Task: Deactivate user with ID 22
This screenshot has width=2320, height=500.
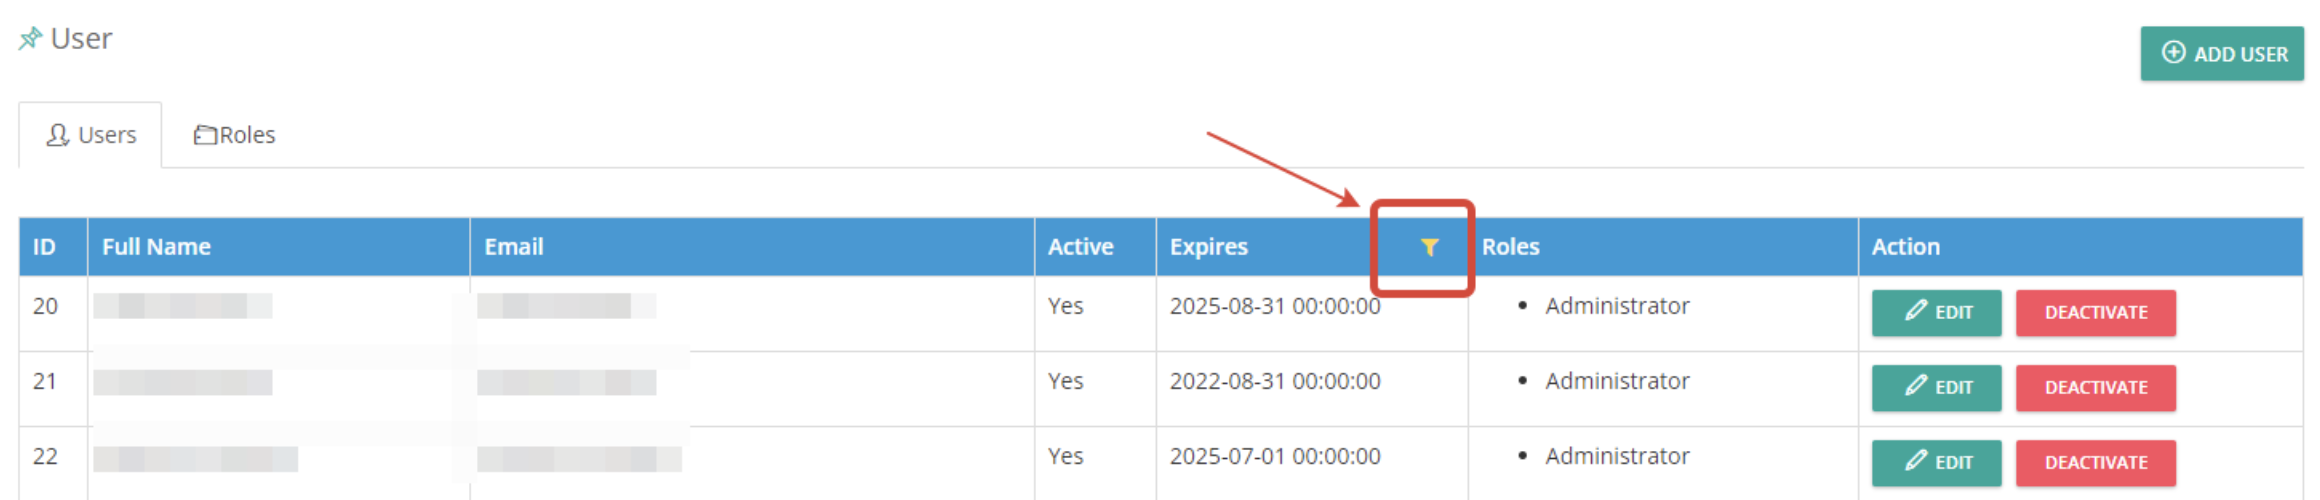Action: [x=2095, y=463]
